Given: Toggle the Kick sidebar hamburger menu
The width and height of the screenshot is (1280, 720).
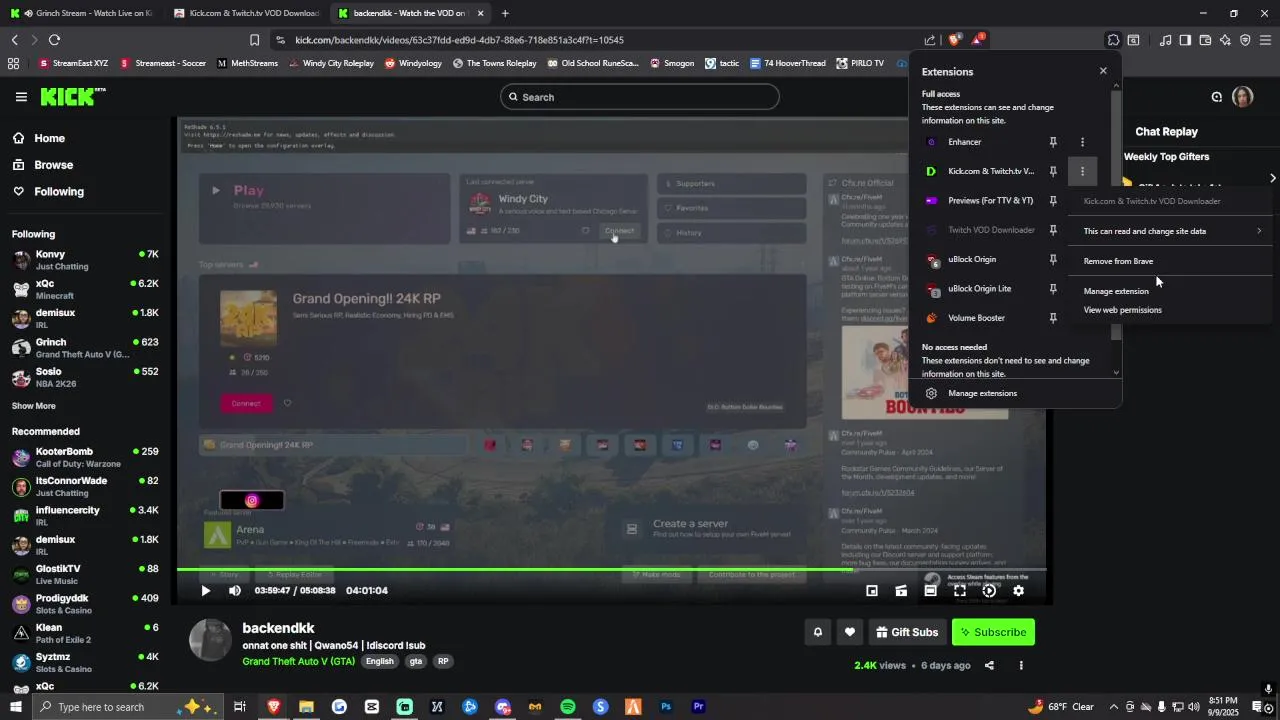Looking at the screenshot, I should tap(21, 97).
